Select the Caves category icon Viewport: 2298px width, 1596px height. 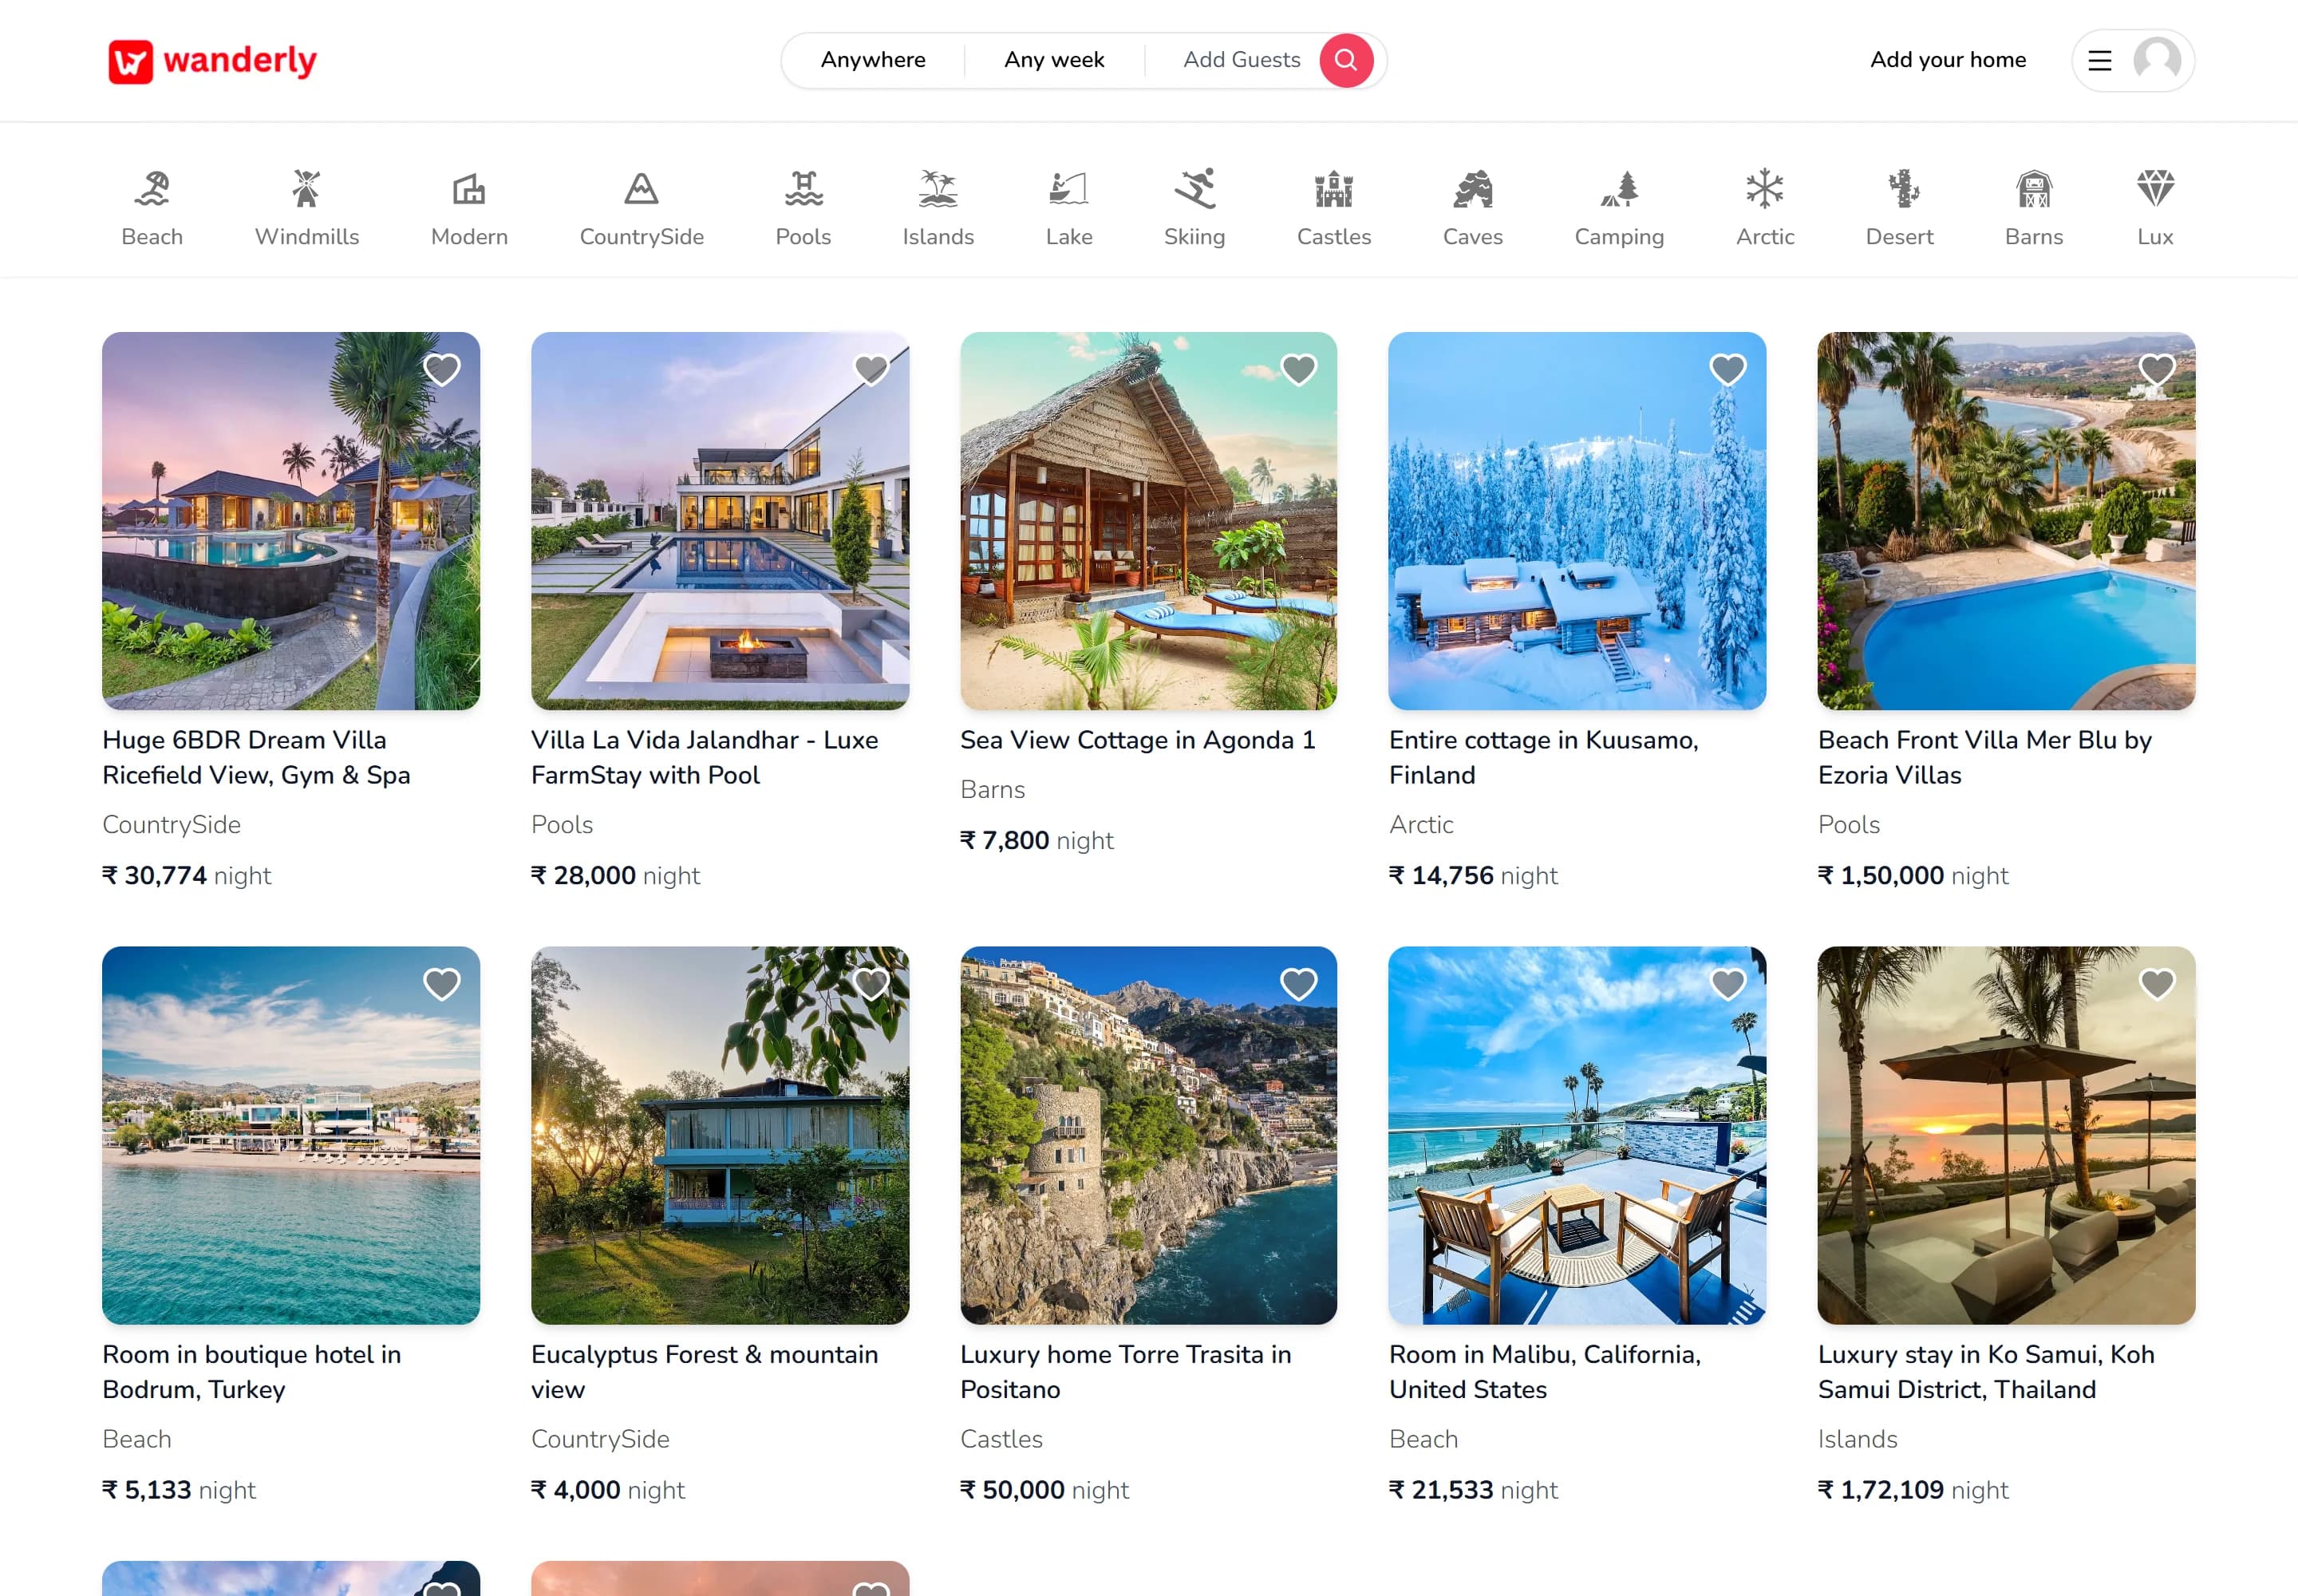coord(1472,188)
